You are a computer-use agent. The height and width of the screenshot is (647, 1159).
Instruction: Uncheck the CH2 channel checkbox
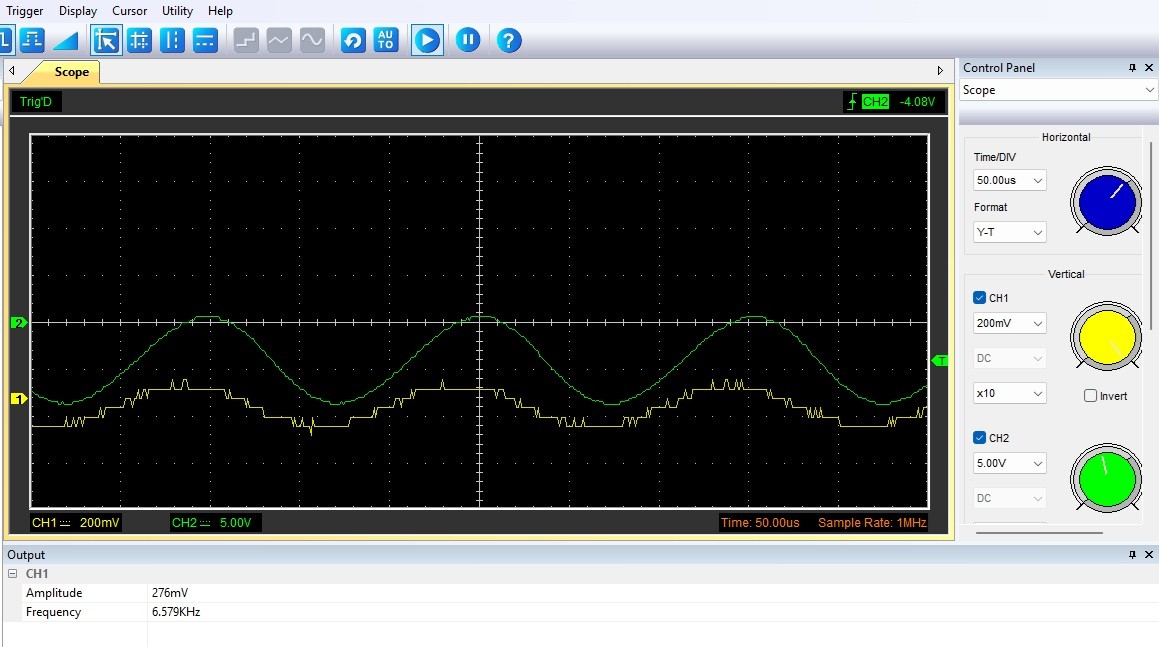[x=979, y=437]
